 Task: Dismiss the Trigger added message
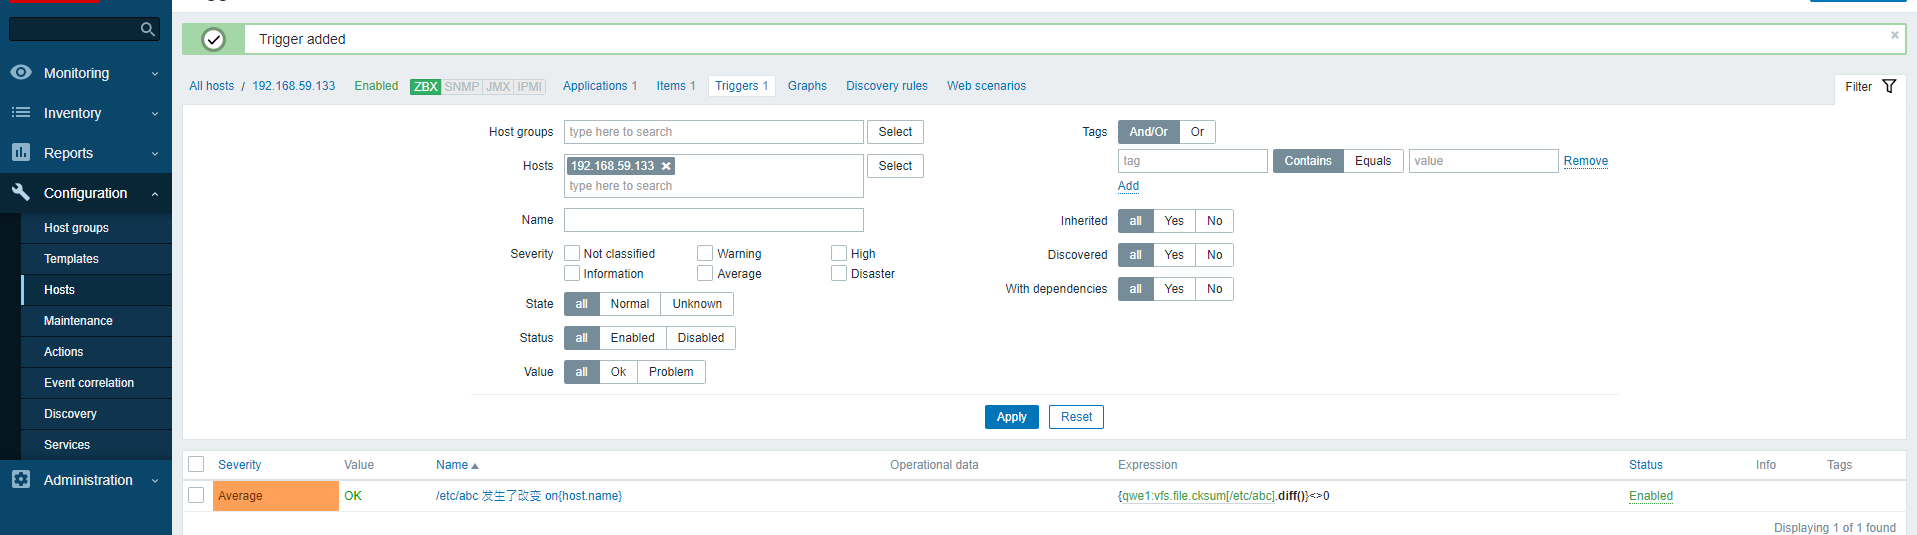click(x=1894, y=35)
